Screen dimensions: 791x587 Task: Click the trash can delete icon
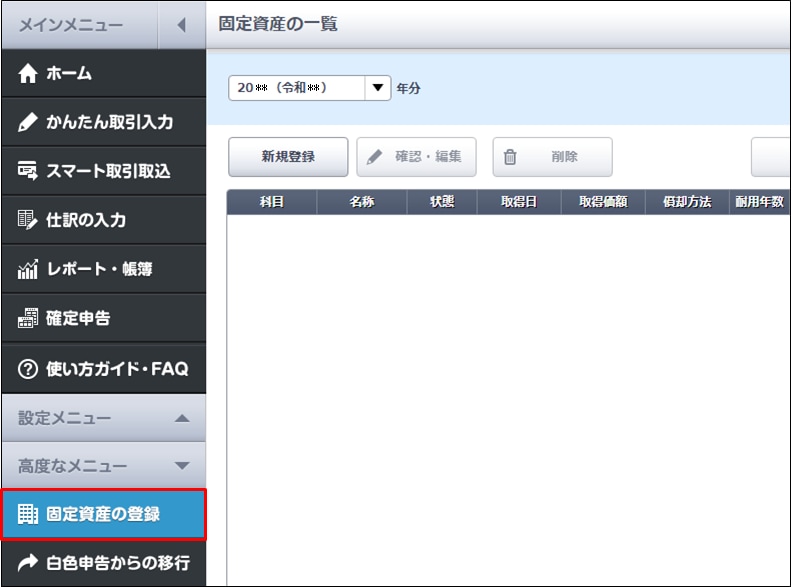click(x=510, y=157)
